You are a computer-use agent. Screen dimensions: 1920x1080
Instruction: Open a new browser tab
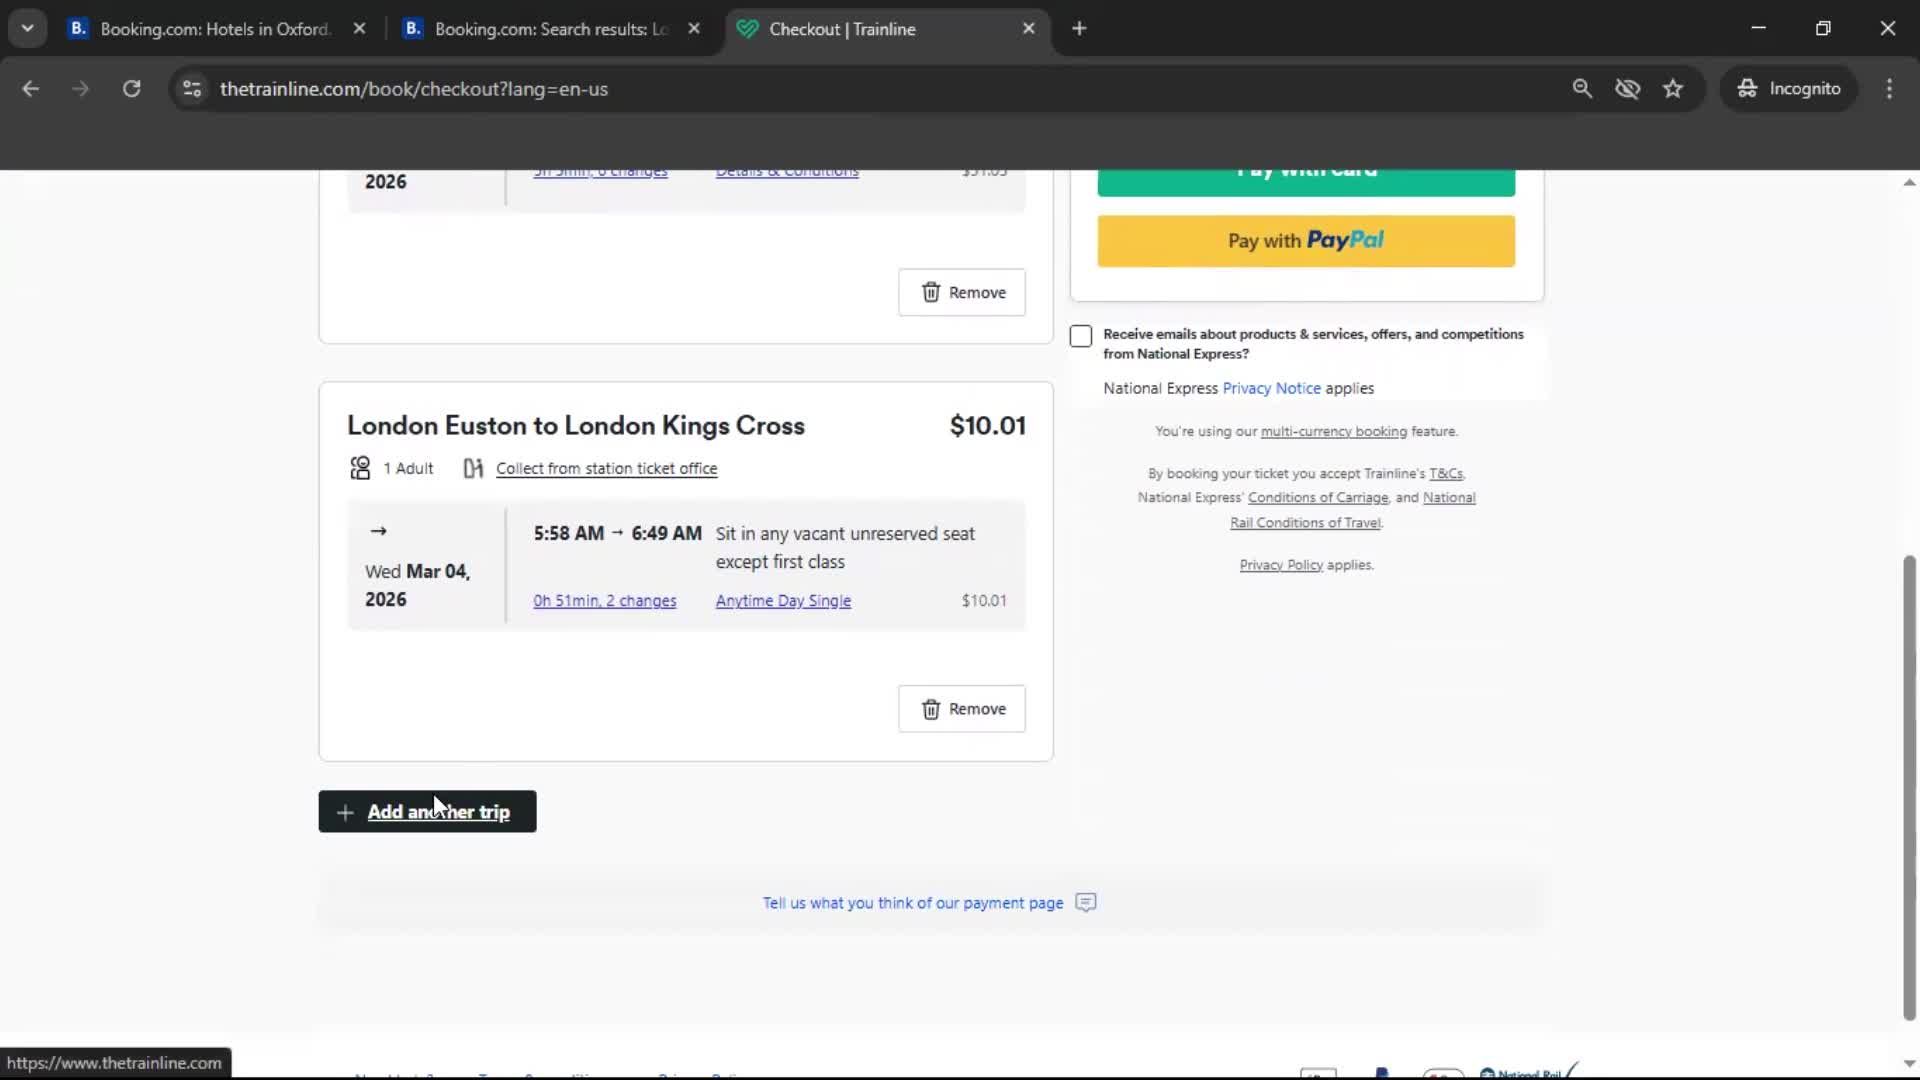[x=1079, y=29]
